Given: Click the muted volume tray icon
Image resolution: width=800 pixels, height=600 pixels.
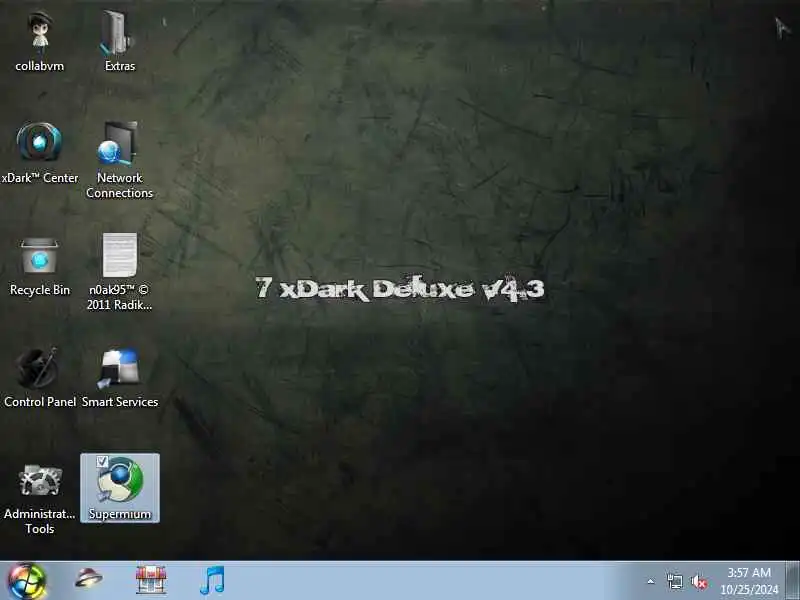Looking at the screenshot, I should pyautogui.click(x=699, y=582).
